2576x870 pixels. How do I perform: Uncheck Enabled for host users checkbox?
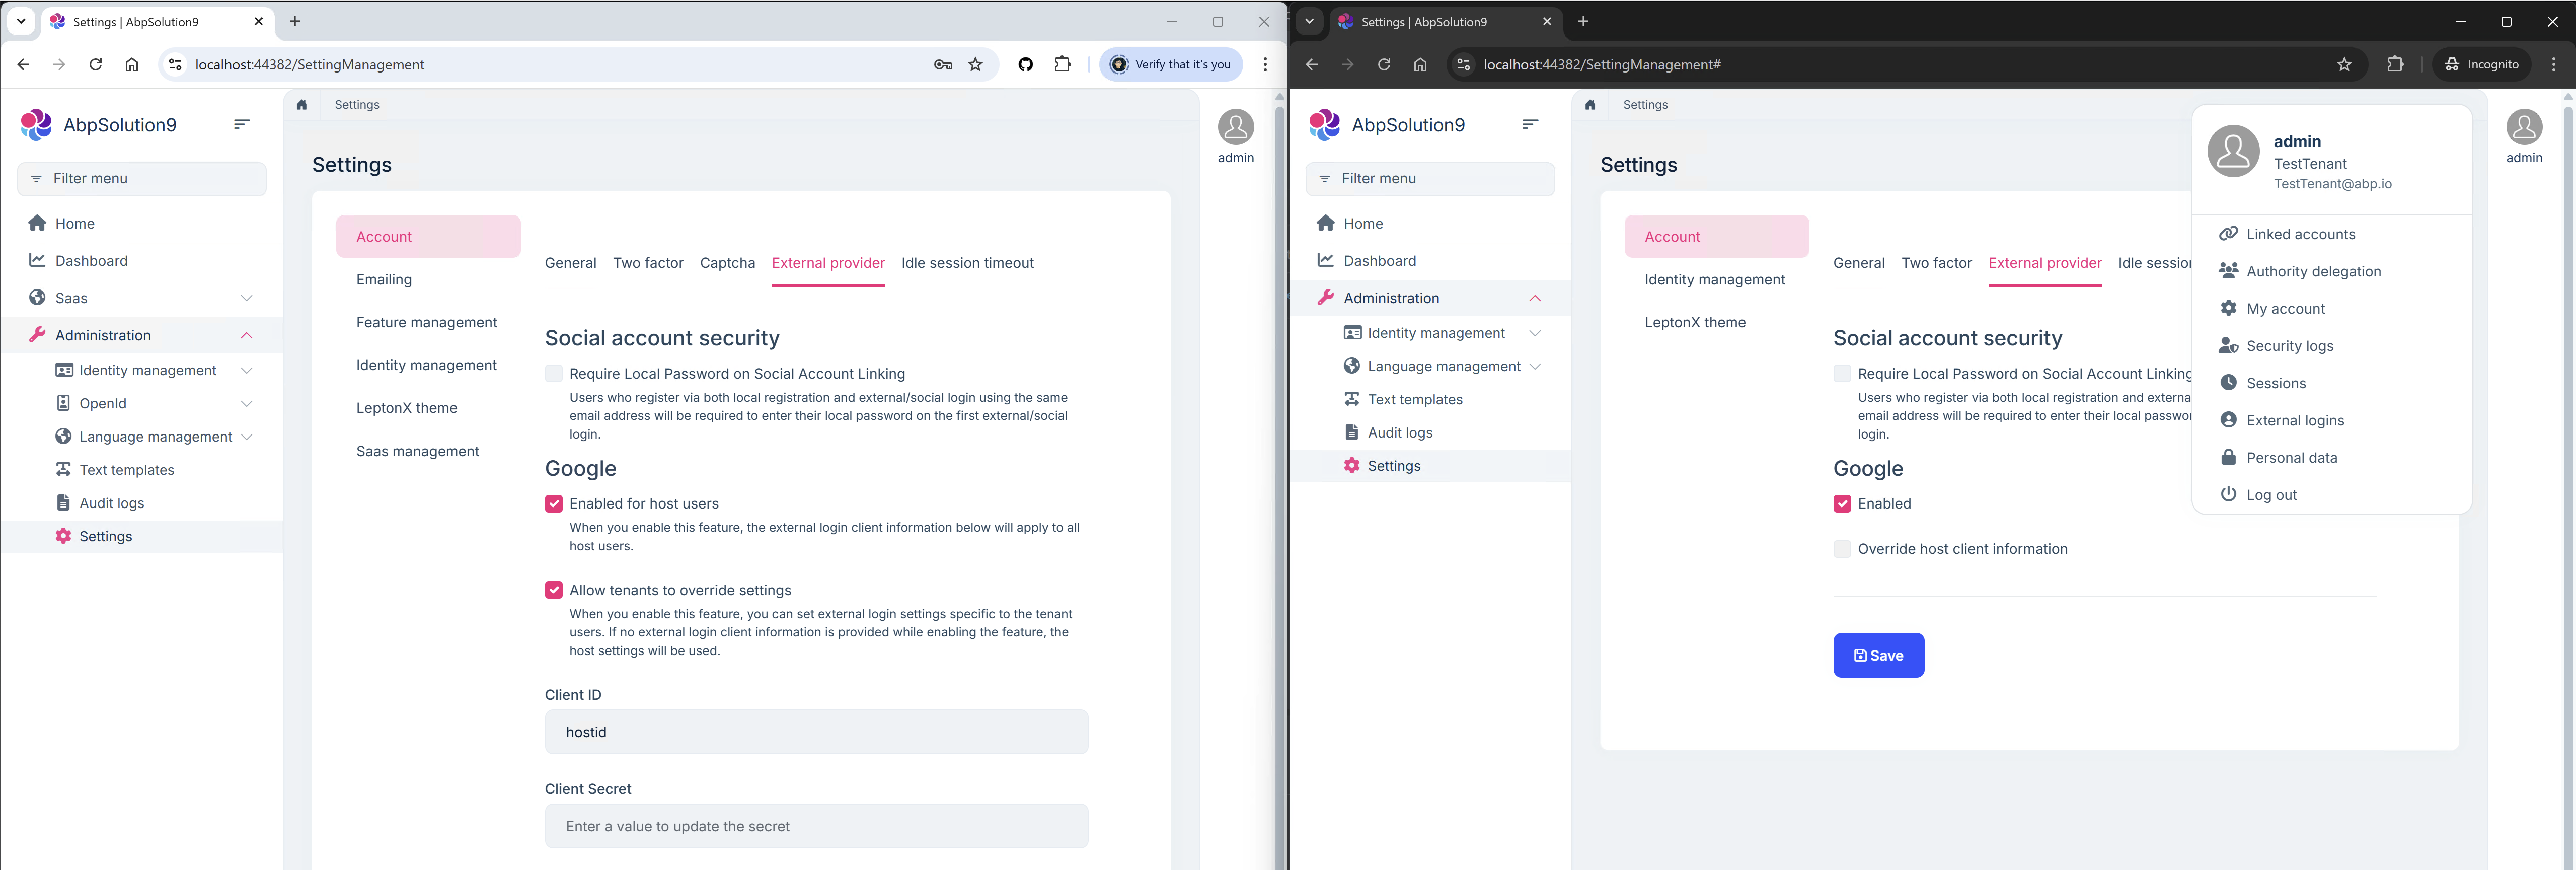(x=554, y=504)
